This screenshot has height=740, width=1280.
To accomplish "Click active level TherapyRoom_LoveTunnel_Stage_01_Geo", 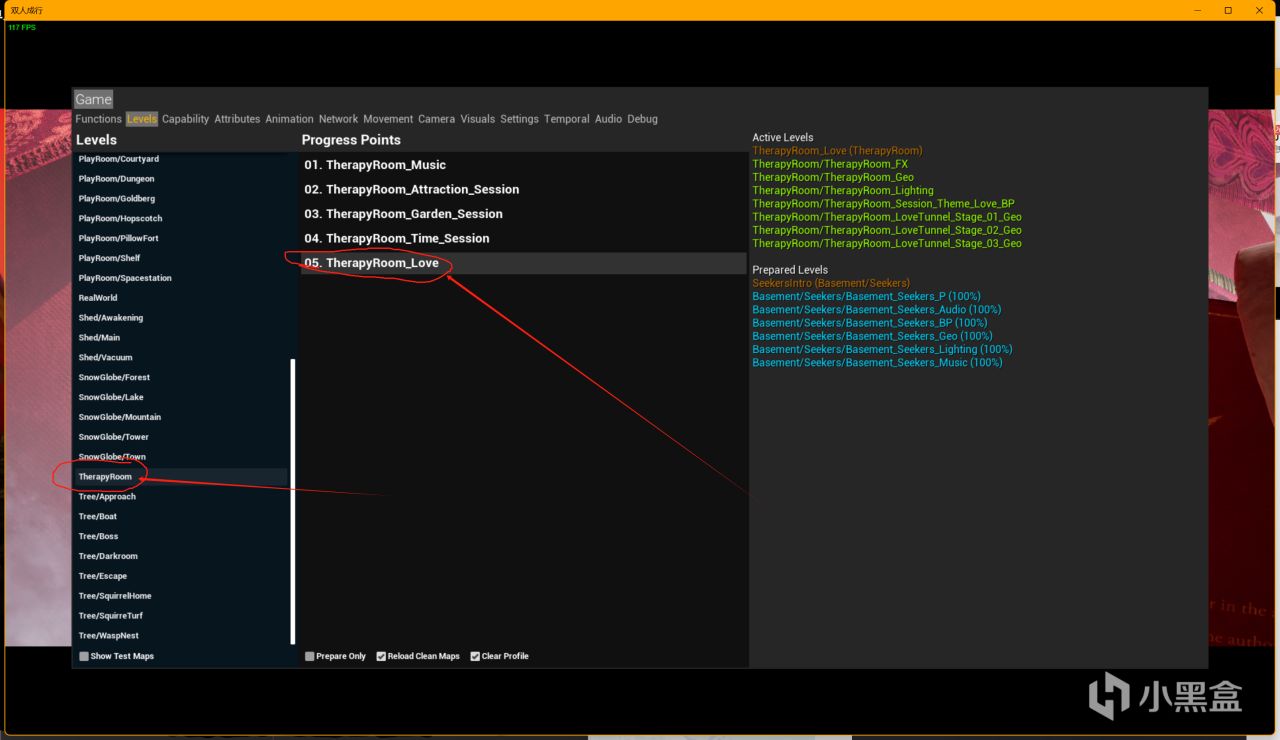I will point(887,217).
